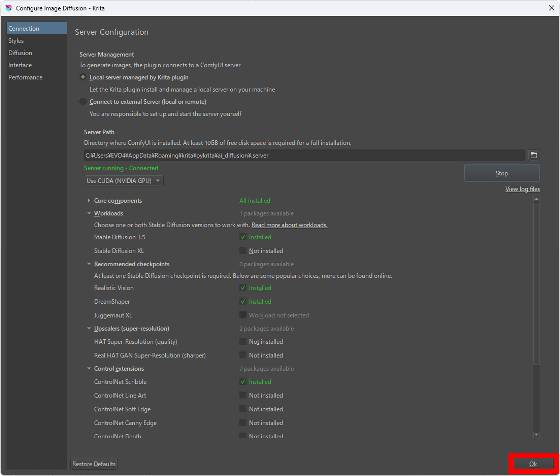Open the Use CUDA (NVIDIA GPU) dropdown
The height and width of the screenshot is (476, 560).
tap(124, 181)
